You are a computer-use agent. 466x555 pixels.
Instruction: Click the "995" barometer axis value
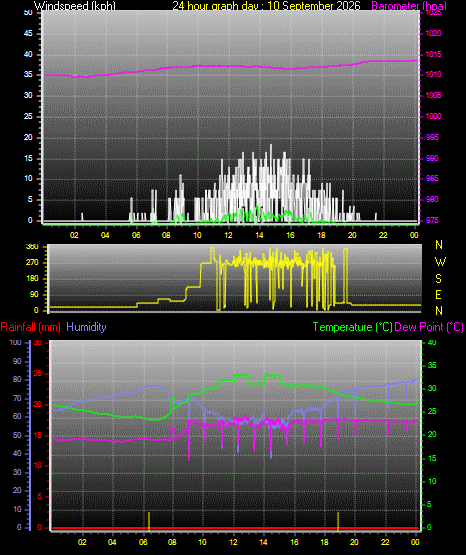[432, 137]
